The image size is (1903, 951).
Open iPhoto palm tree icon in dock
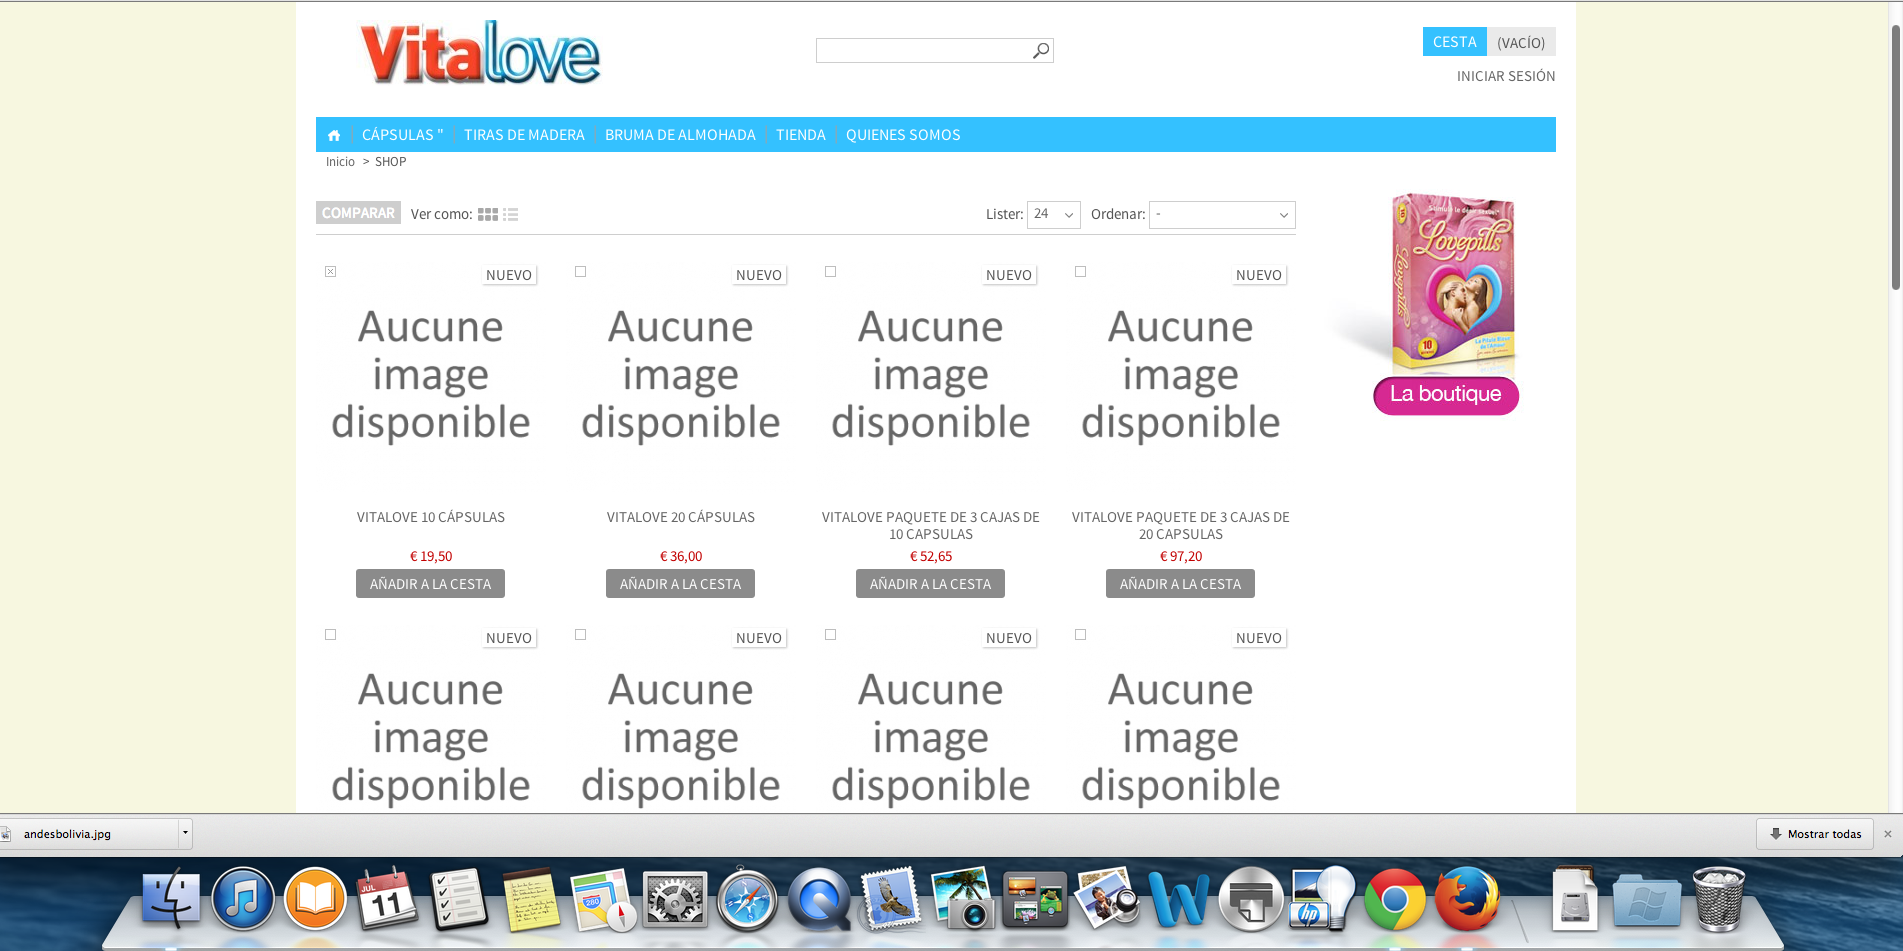(963, 898)
